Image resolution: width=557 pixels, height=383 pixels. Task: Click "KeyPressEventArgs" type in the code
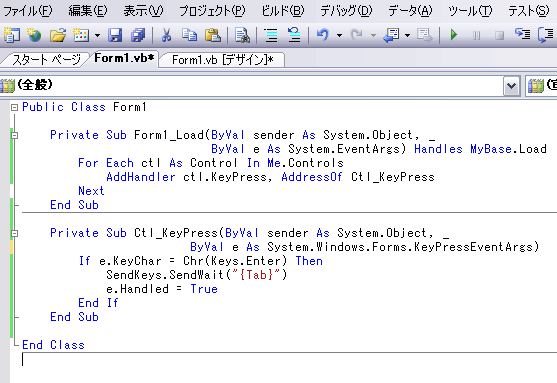473,247
